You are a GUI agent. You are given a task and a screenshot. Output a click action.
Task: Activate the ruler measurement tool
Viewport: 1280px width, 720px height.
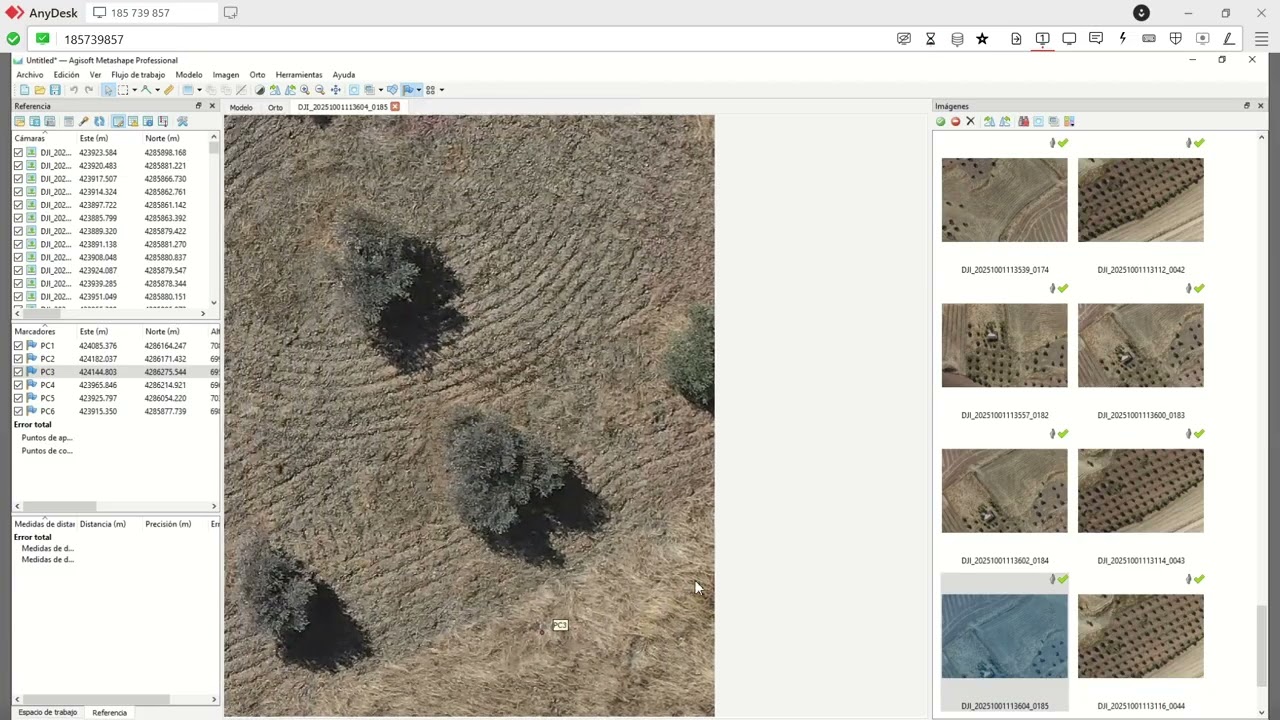pos(169,90)
